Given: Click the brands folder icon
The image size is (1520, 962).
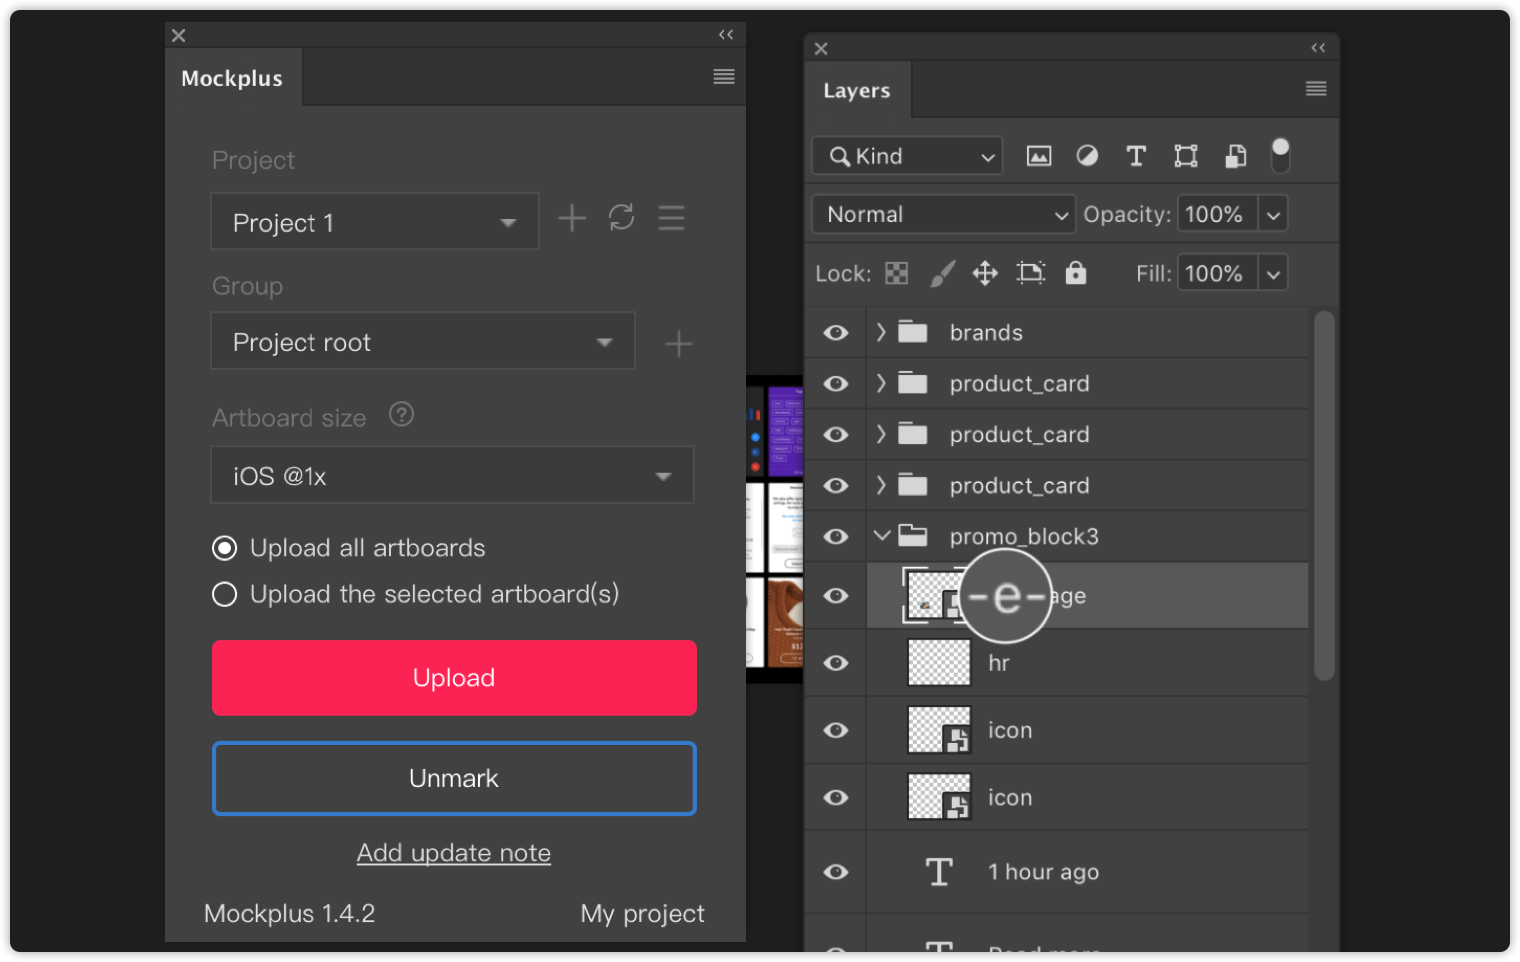Looking at the screenshot, I should (913, 332).
